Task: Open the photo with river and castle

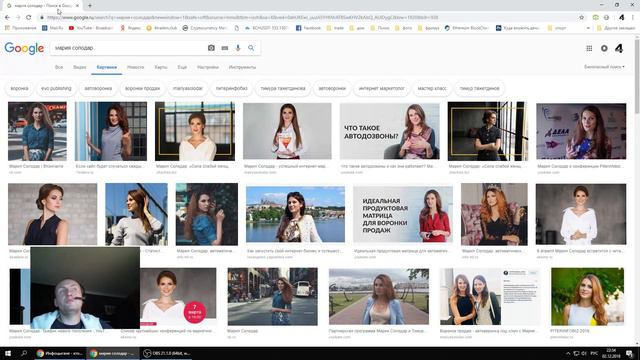Action: 295,214
